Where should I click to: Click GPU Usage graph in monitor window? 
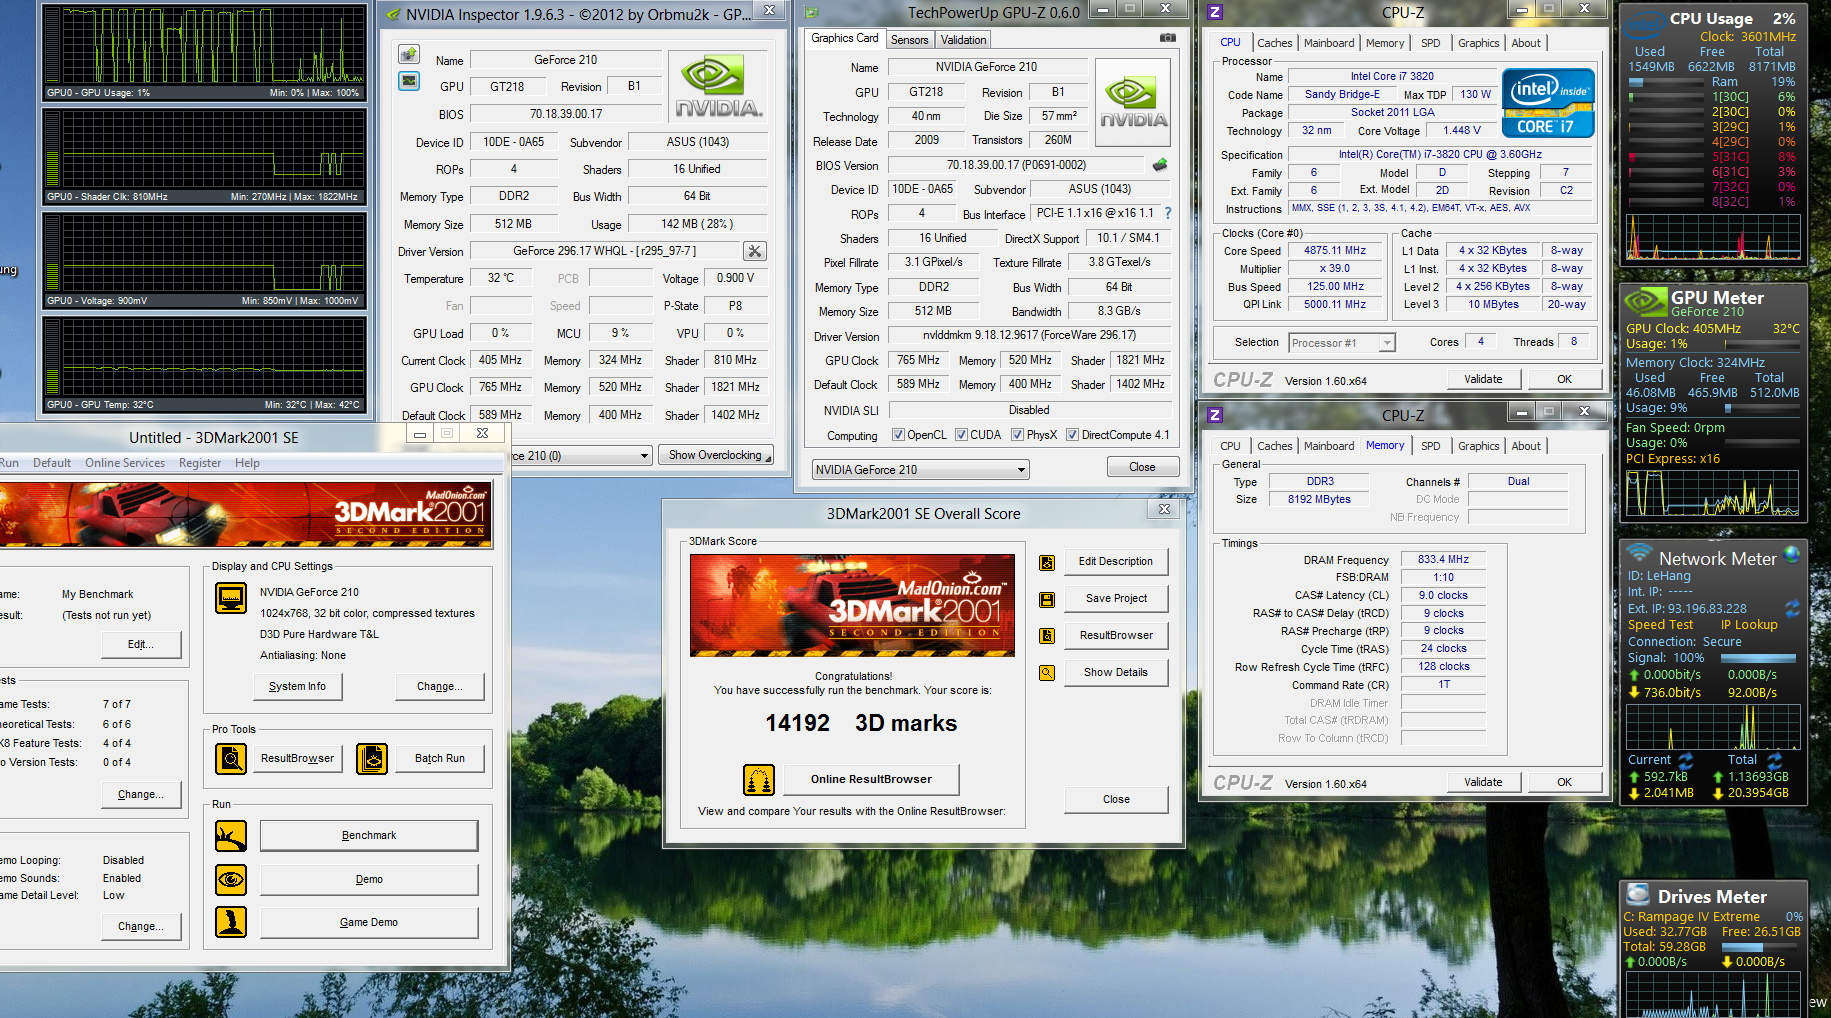tap(205, 46)
